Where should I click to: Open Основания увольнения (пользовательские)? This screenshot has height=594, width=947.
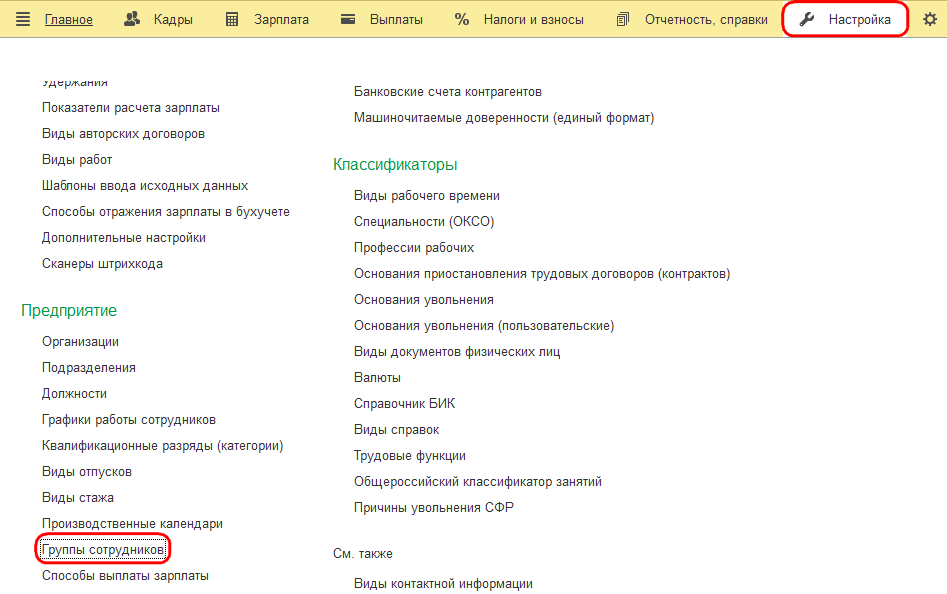point(484,325)
